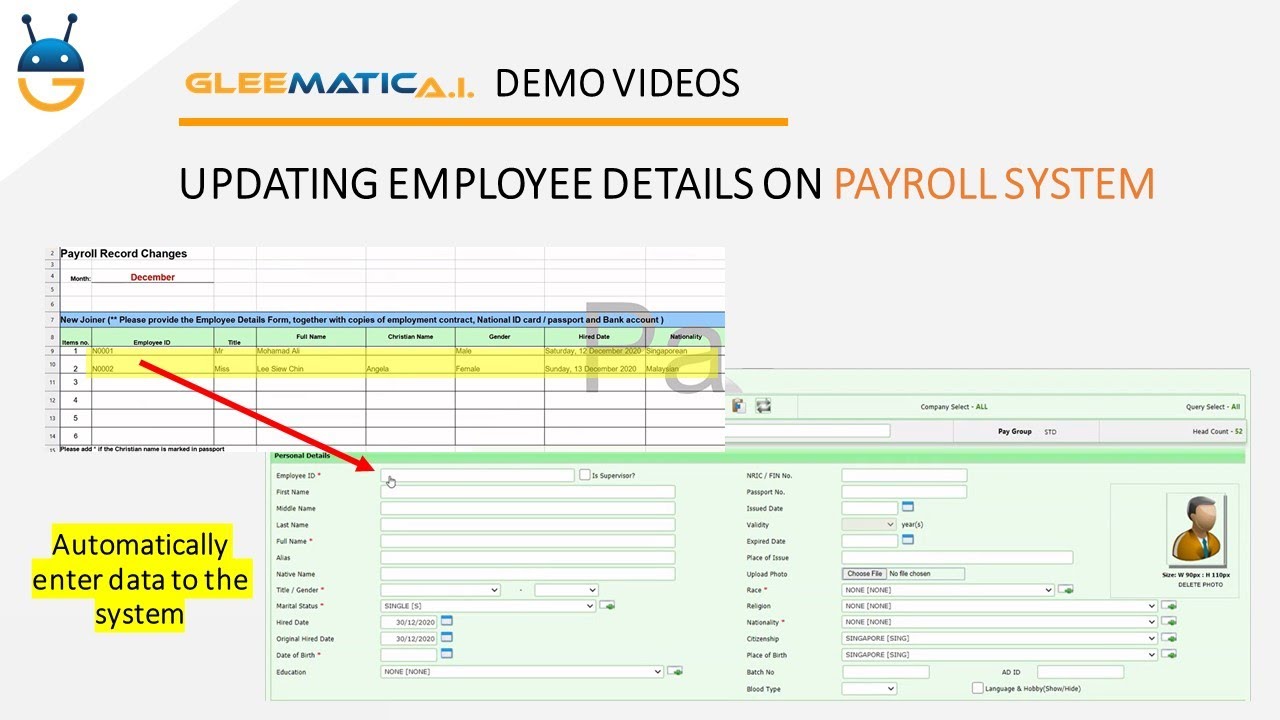1280x720 pixels.
Task: Open the Nationality dropdown in the form
Action: tap(1000, 622)
